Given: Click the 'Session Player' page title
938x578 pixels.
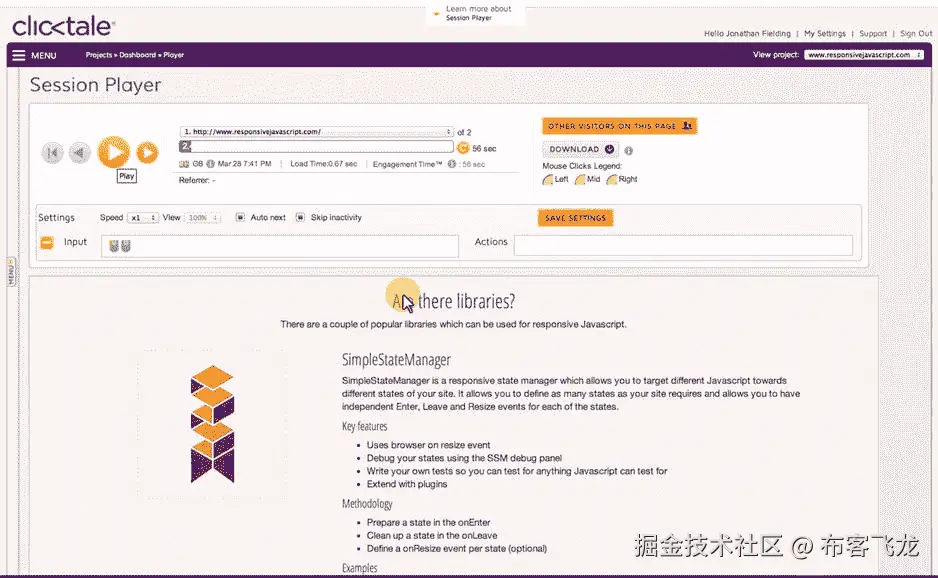Looking at the screenshot, I should pyautogui.click(x=95, y=85).
